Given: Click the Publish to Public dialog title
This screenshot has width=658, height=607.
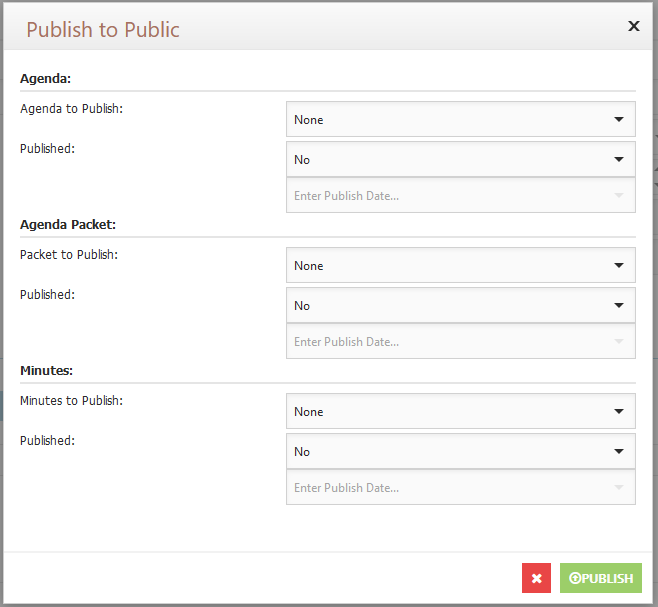Looking at the screenshot, I should coord(103,29).
